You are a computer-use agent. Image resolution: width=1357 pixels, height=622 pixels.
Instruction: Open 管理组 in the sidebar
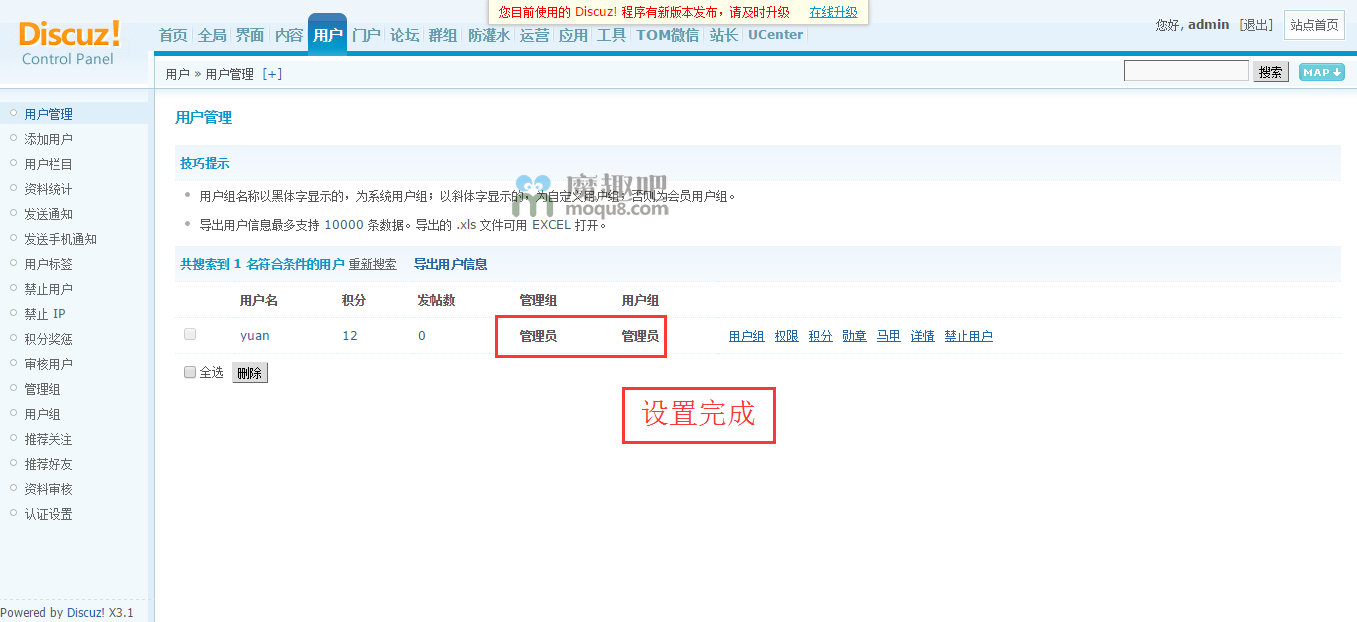tap(42, 389)
